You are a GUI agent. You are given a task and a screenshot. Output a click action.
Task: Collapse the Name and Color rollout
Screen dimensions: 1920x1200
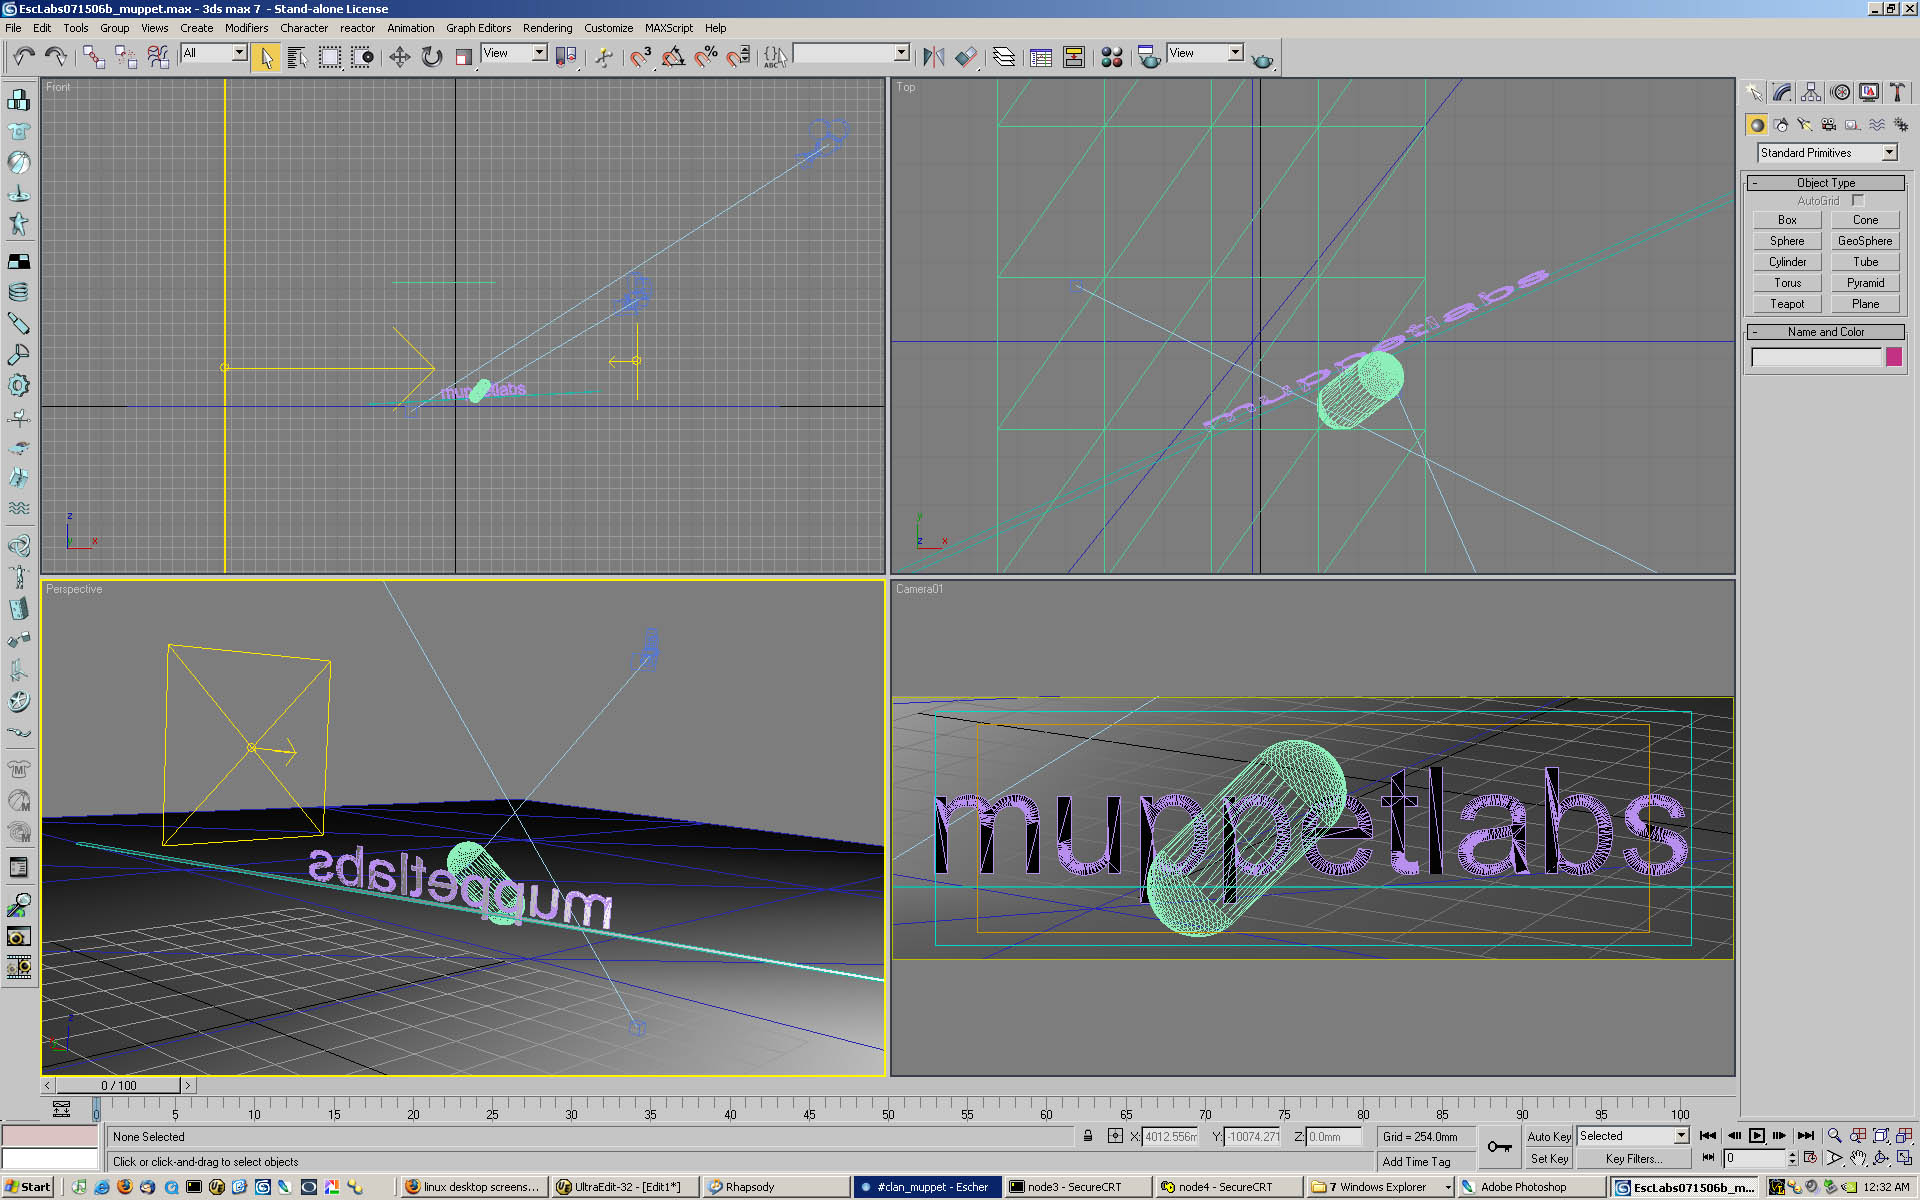1825,332
